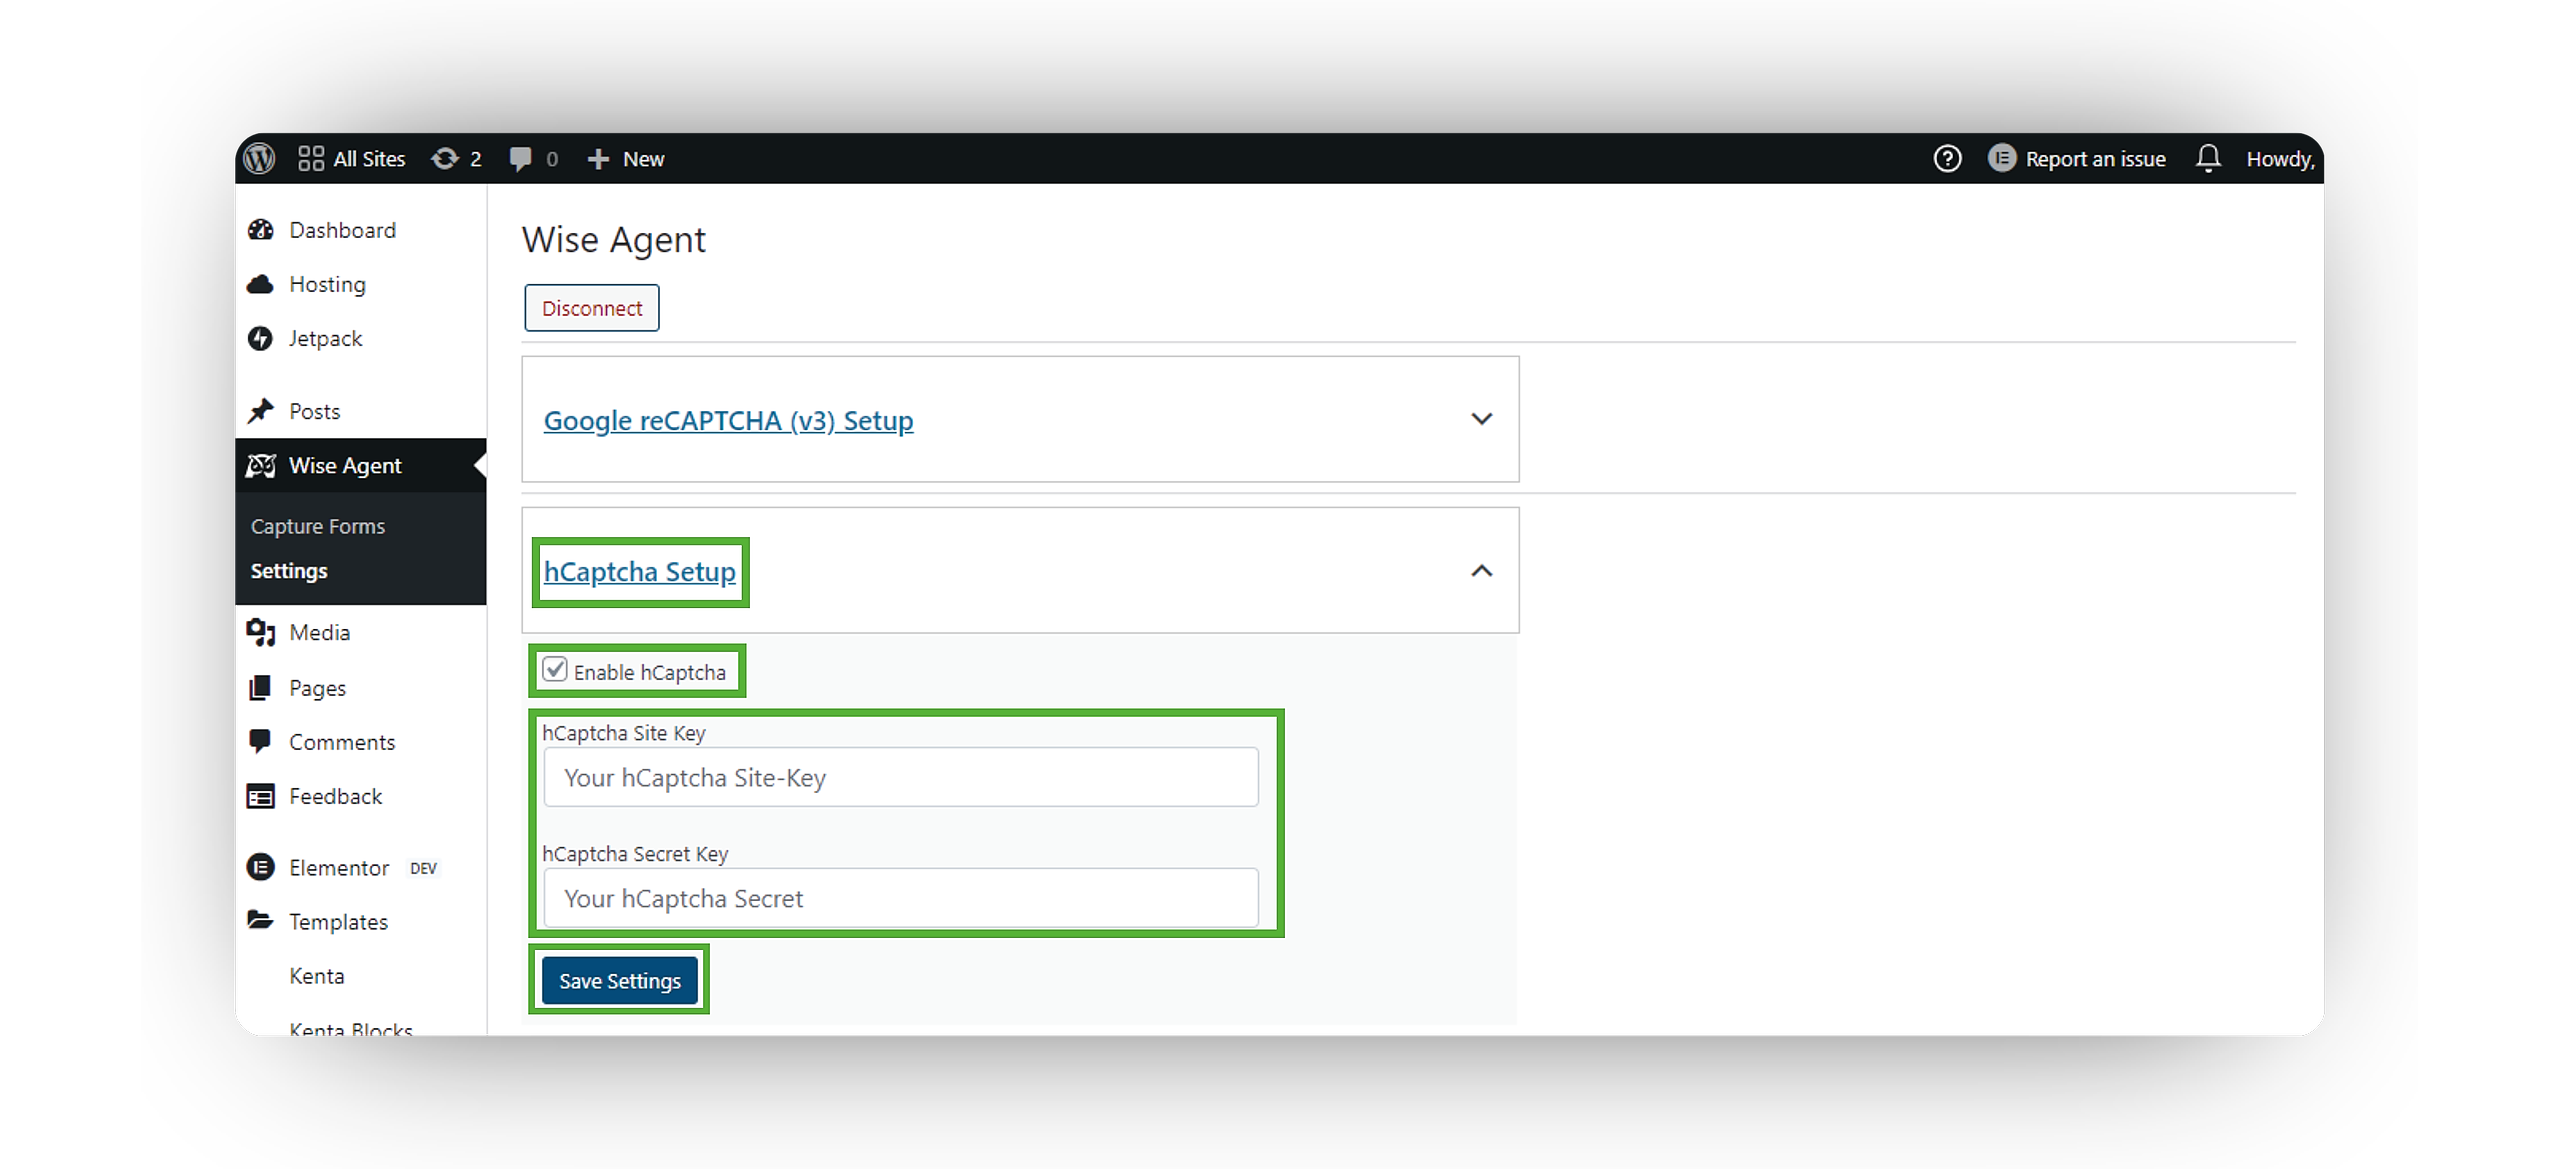Open the Templates menu item
Screen dimensions: 2560x1169
[x=338, y=921]
